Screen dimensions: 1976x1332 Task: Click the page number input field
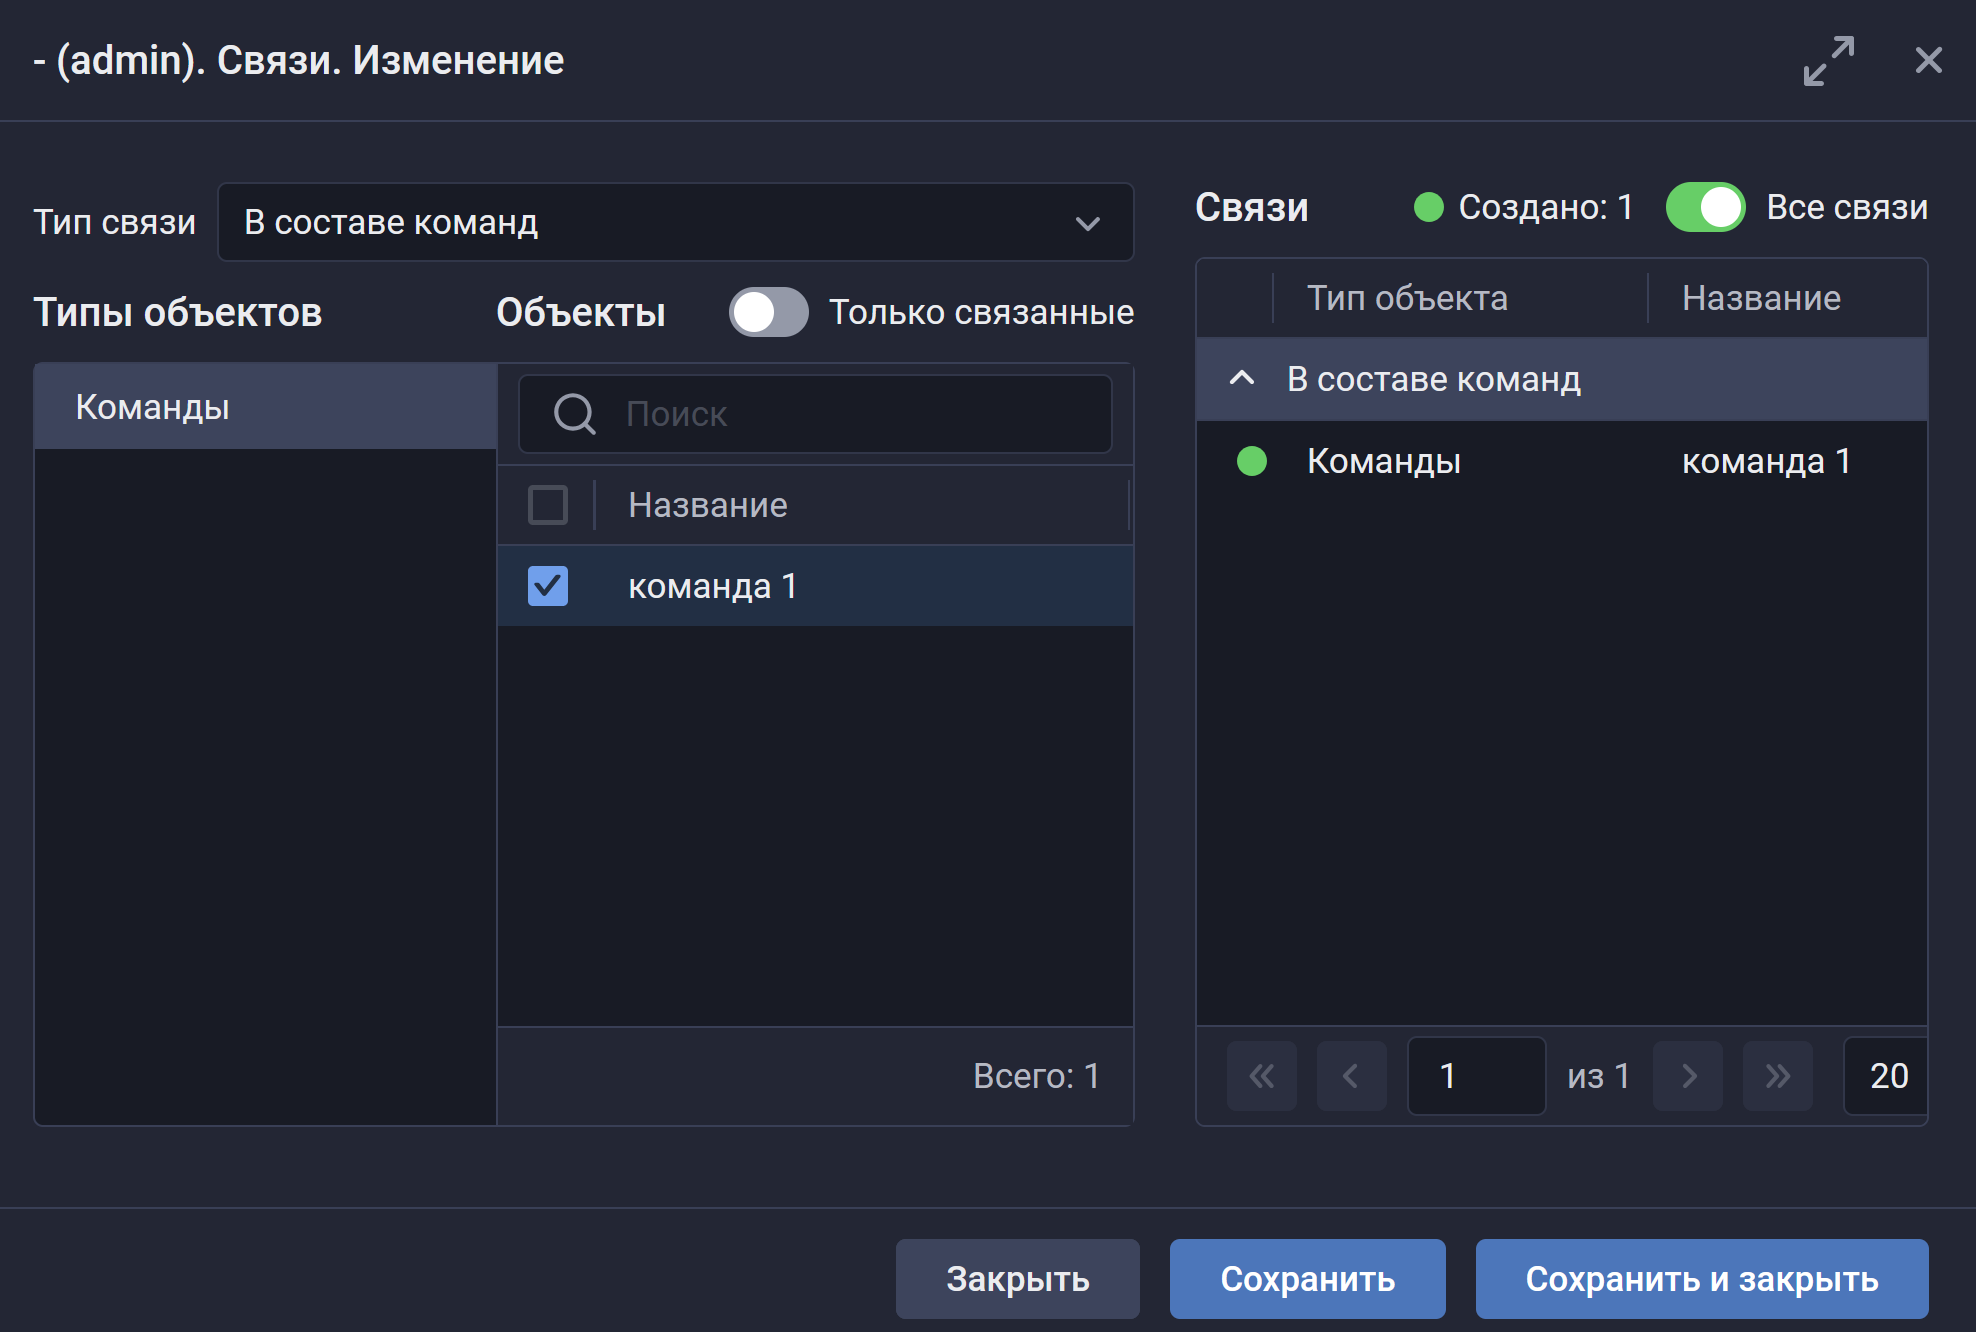coord(1477,1076)
